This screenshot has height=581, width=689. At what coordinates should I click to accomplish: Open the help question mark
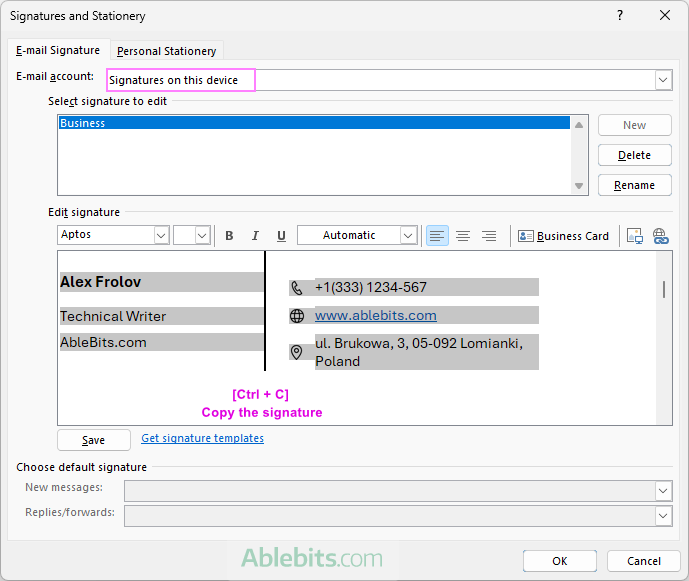click(x=620, y=15)
